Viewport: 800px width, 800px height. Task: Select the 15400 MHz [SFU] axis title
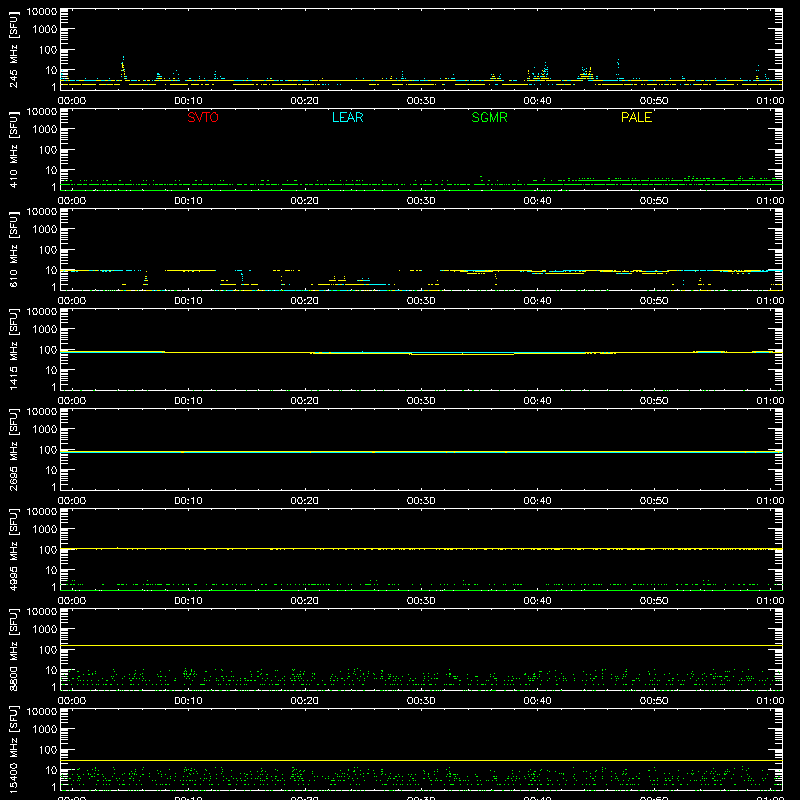(13, 749)
